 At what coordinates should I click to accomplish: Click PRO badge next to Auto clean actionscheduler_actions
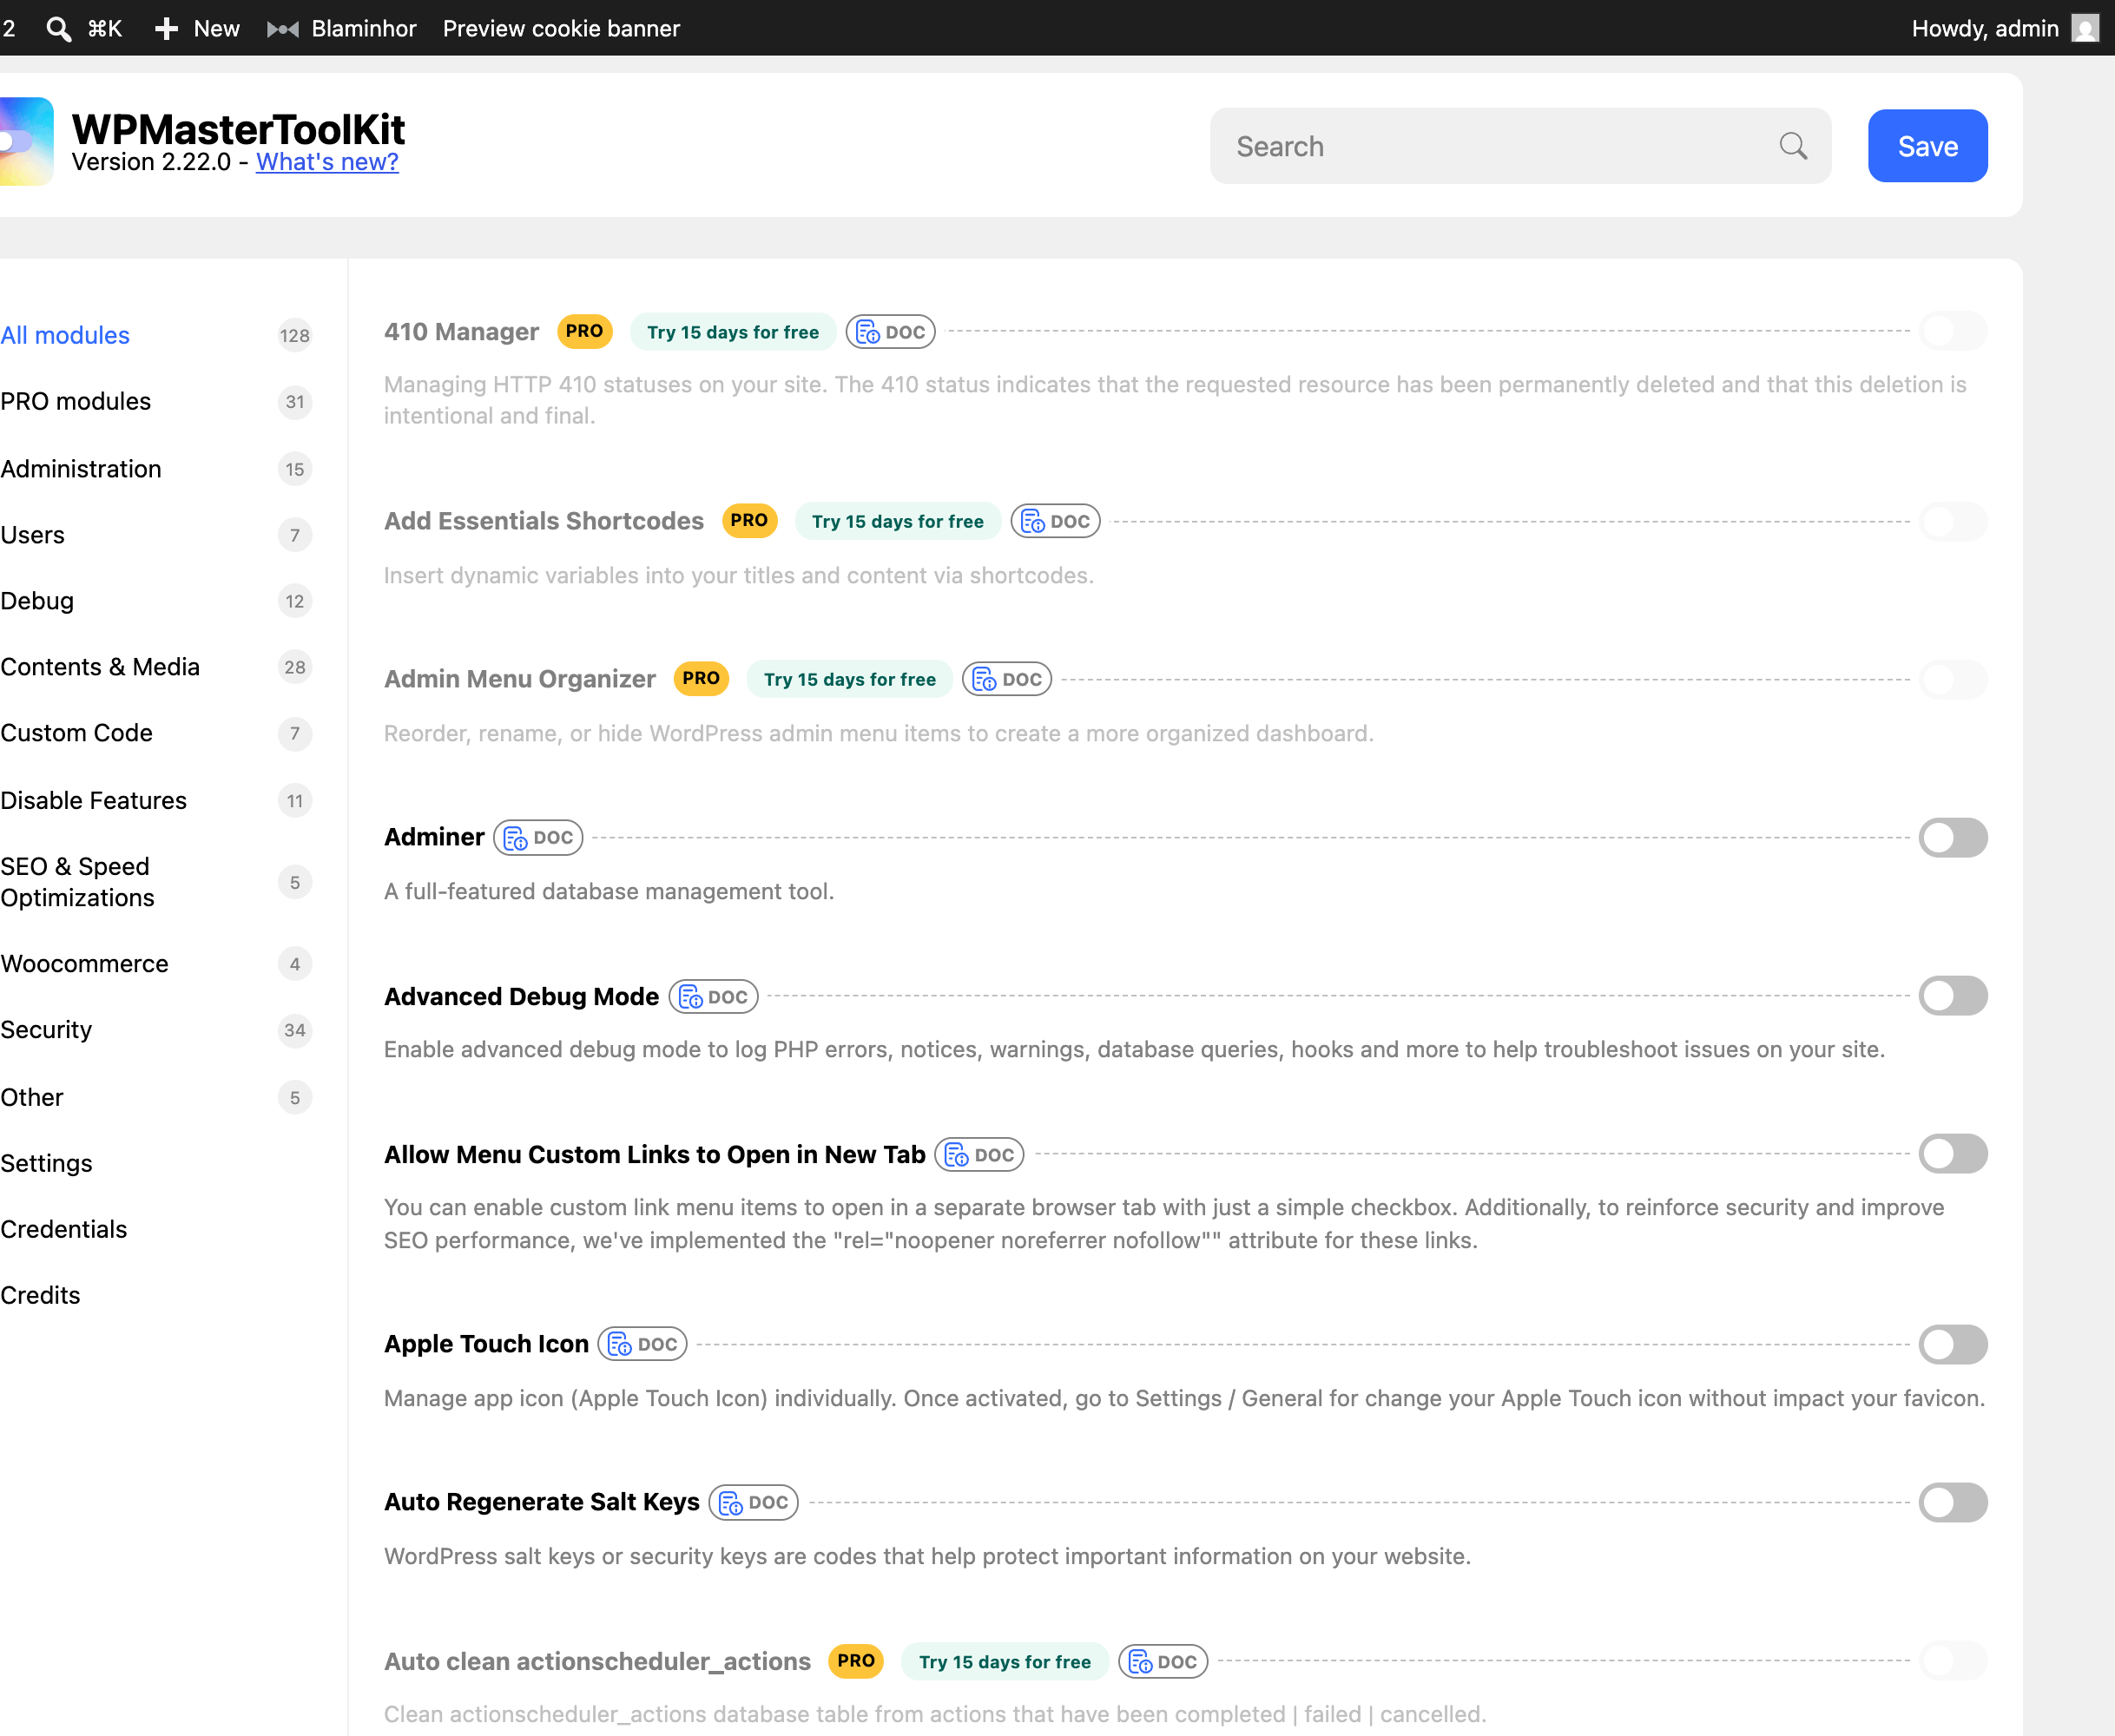tap(856, 1660)
